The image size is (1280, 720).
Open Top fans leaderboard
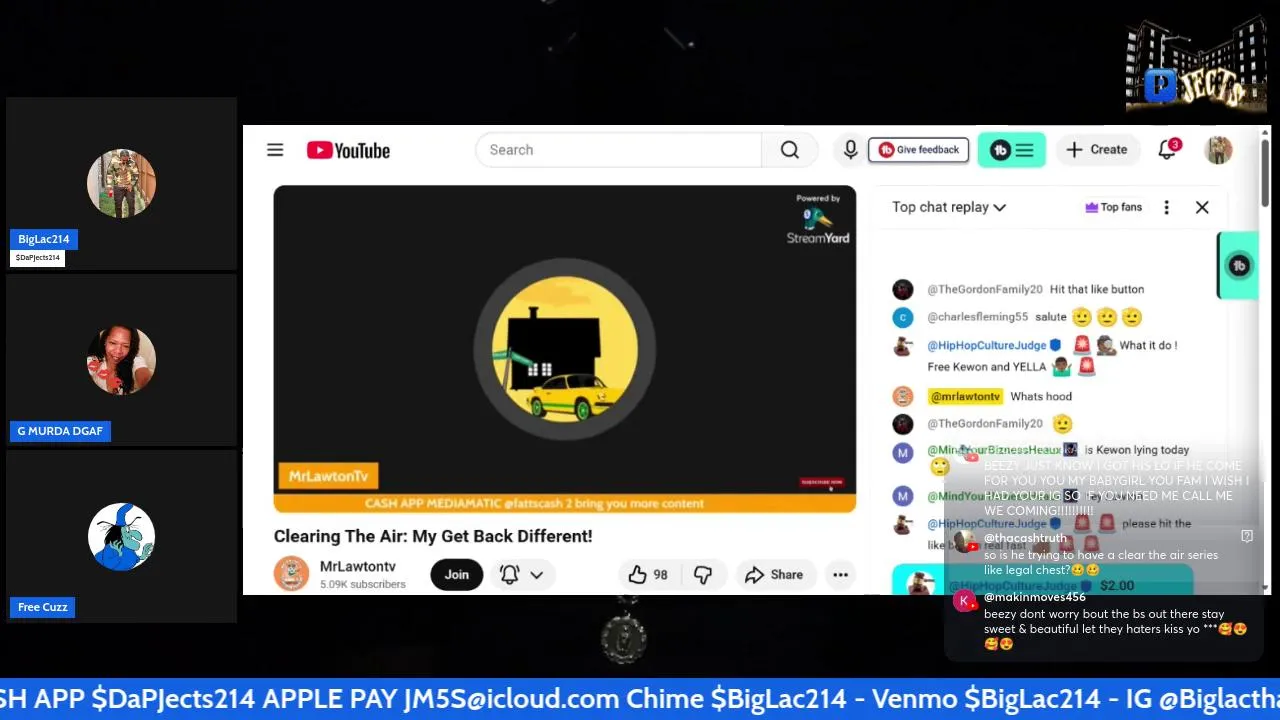(x=1113, y=207)
